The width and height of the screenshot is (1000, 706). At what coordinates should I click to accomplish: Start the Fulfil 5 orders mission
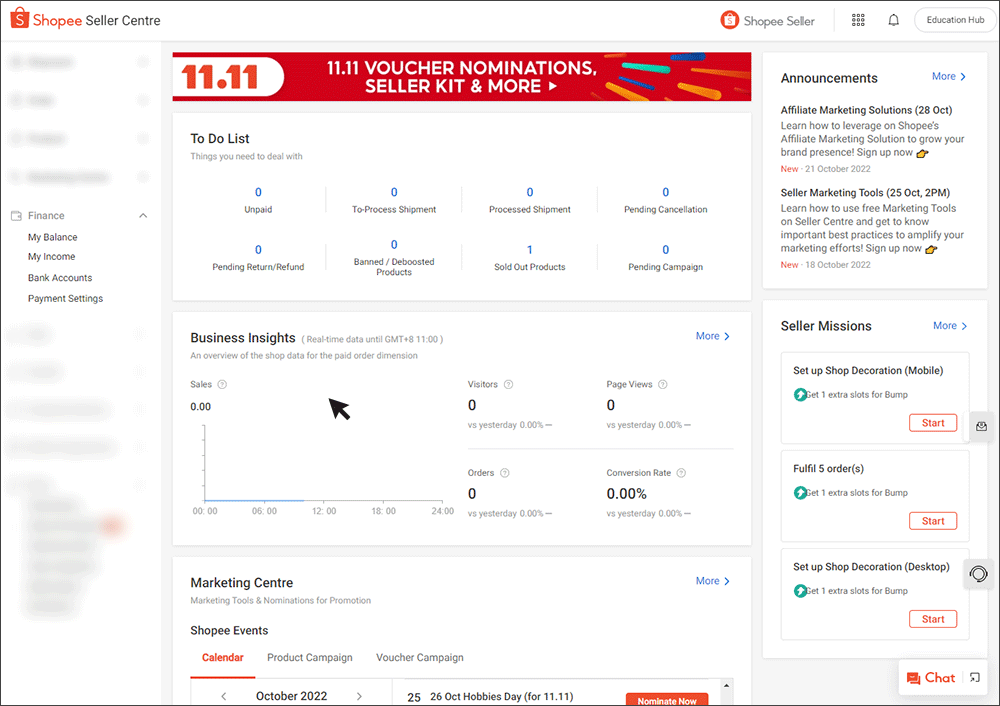point(932,520)
